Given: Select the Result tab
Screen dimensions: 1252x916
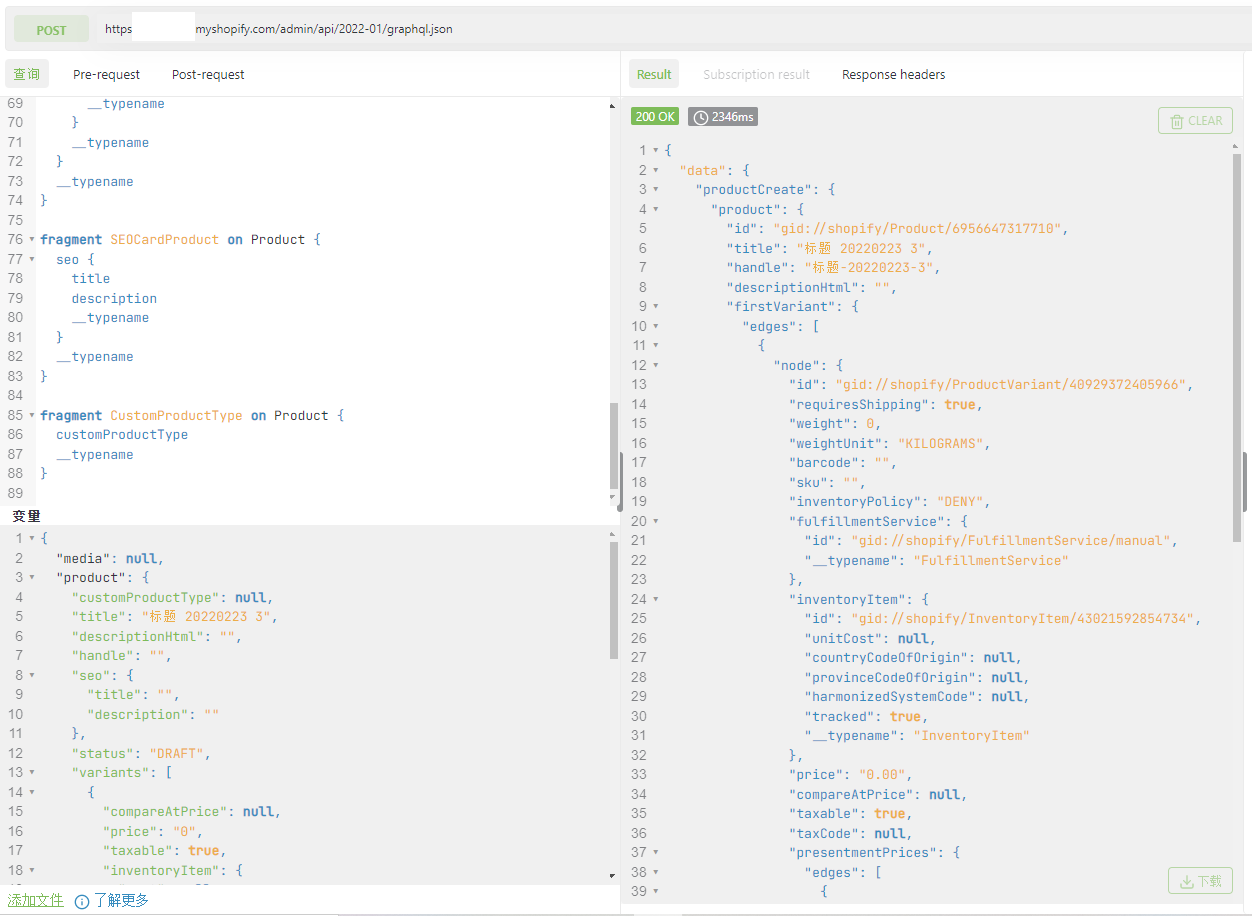Looking at the screenshot, I should [654, 75].
